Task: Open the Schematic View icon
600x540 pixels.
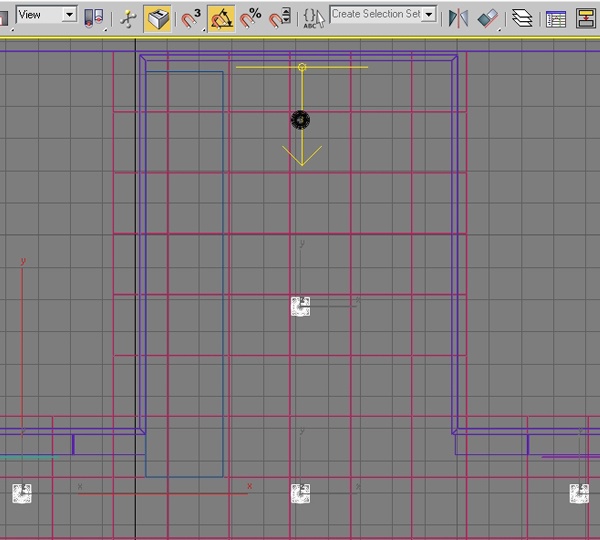Action: [x=585, y=17]
